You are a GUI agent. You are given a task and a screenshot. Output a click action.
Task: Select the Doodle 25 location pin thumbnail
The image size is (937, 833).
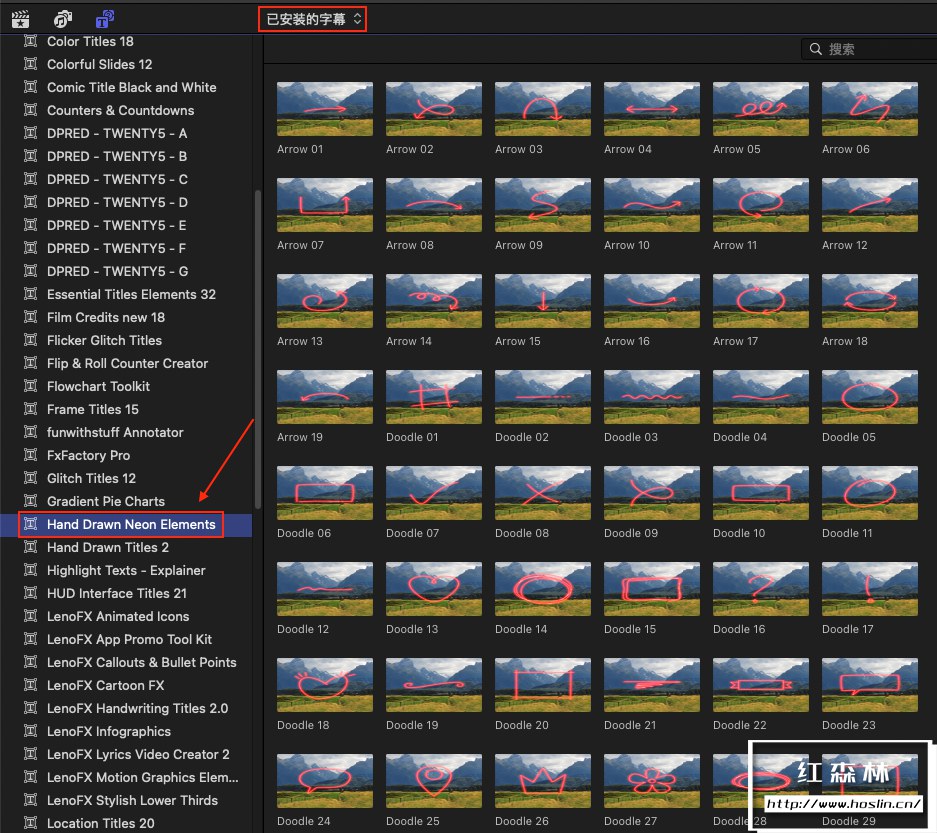[x=434, y=781]
